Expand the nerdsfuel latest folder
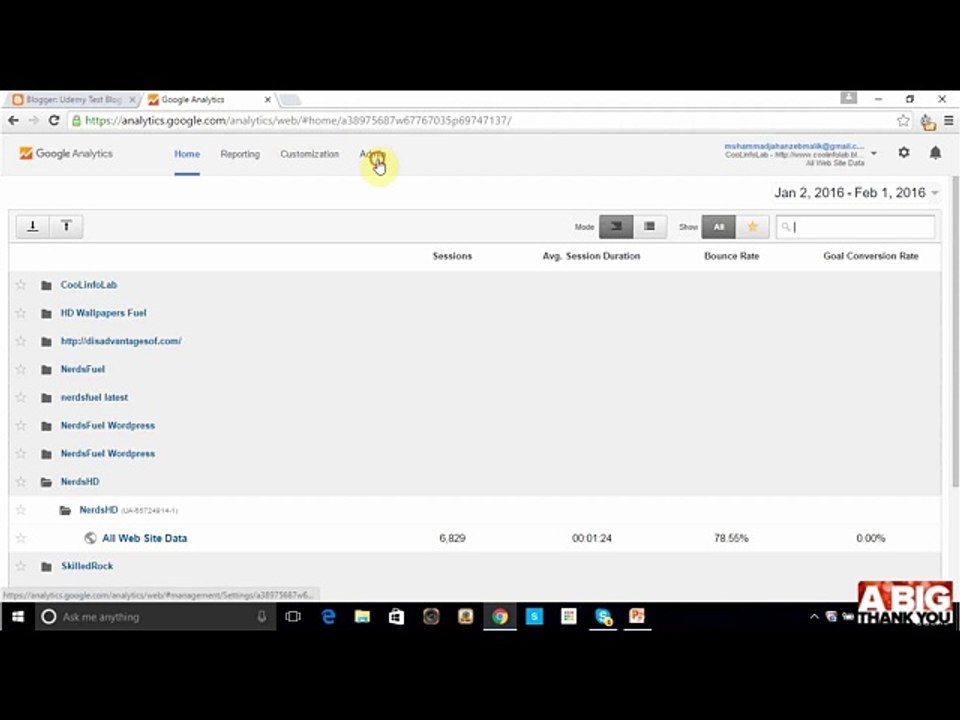Screen dimensions: 960x720 (x=46, y=398)
